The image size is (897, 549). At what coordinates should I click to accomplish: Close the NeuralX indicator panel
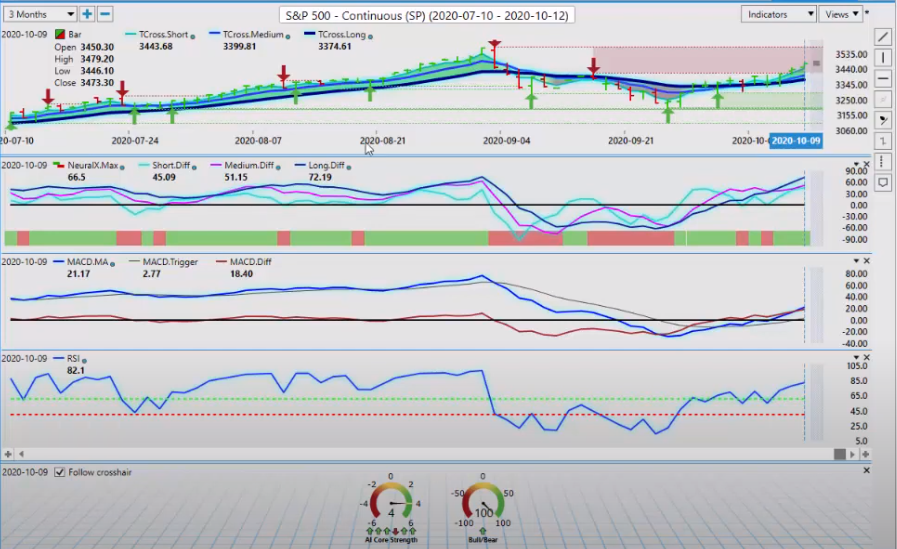[x=866, y=164]
